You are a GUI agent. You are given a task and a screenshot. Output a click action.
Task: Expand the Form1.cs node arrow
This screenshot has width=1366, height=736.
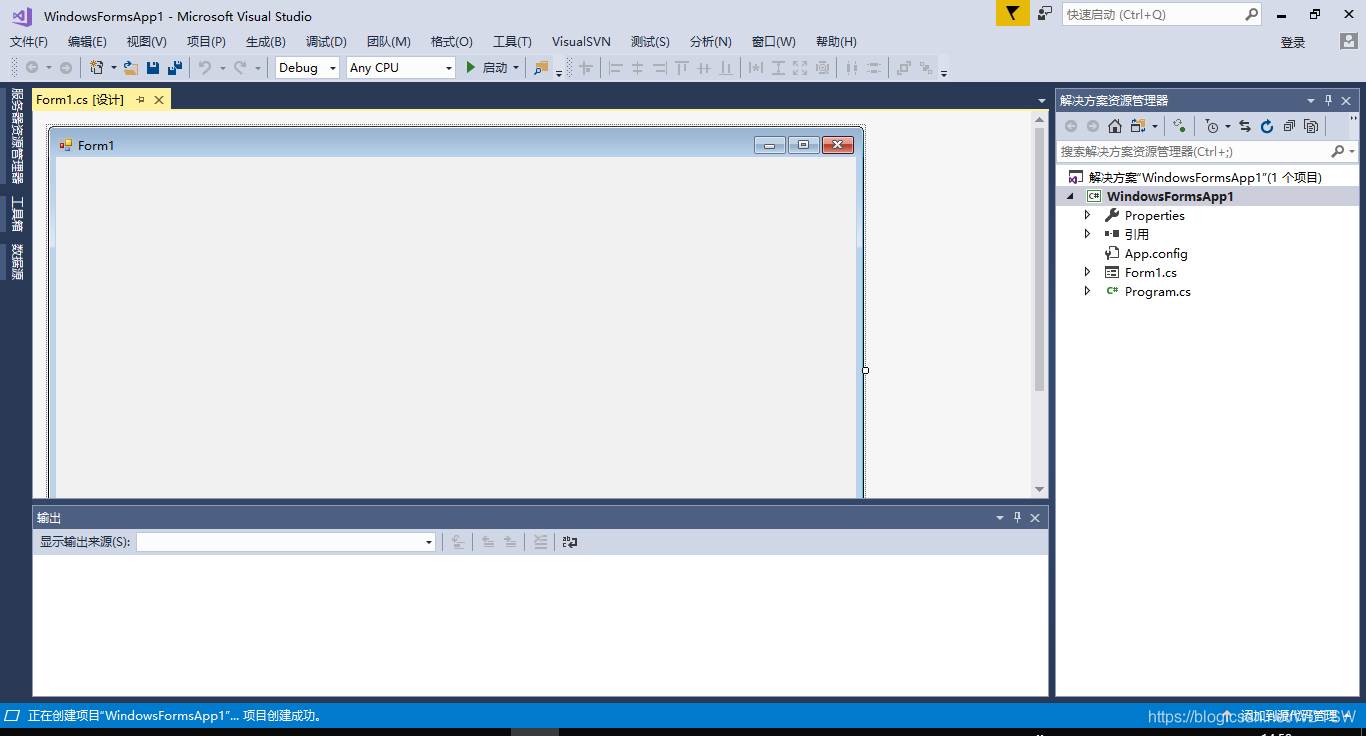pos(1088,272)
